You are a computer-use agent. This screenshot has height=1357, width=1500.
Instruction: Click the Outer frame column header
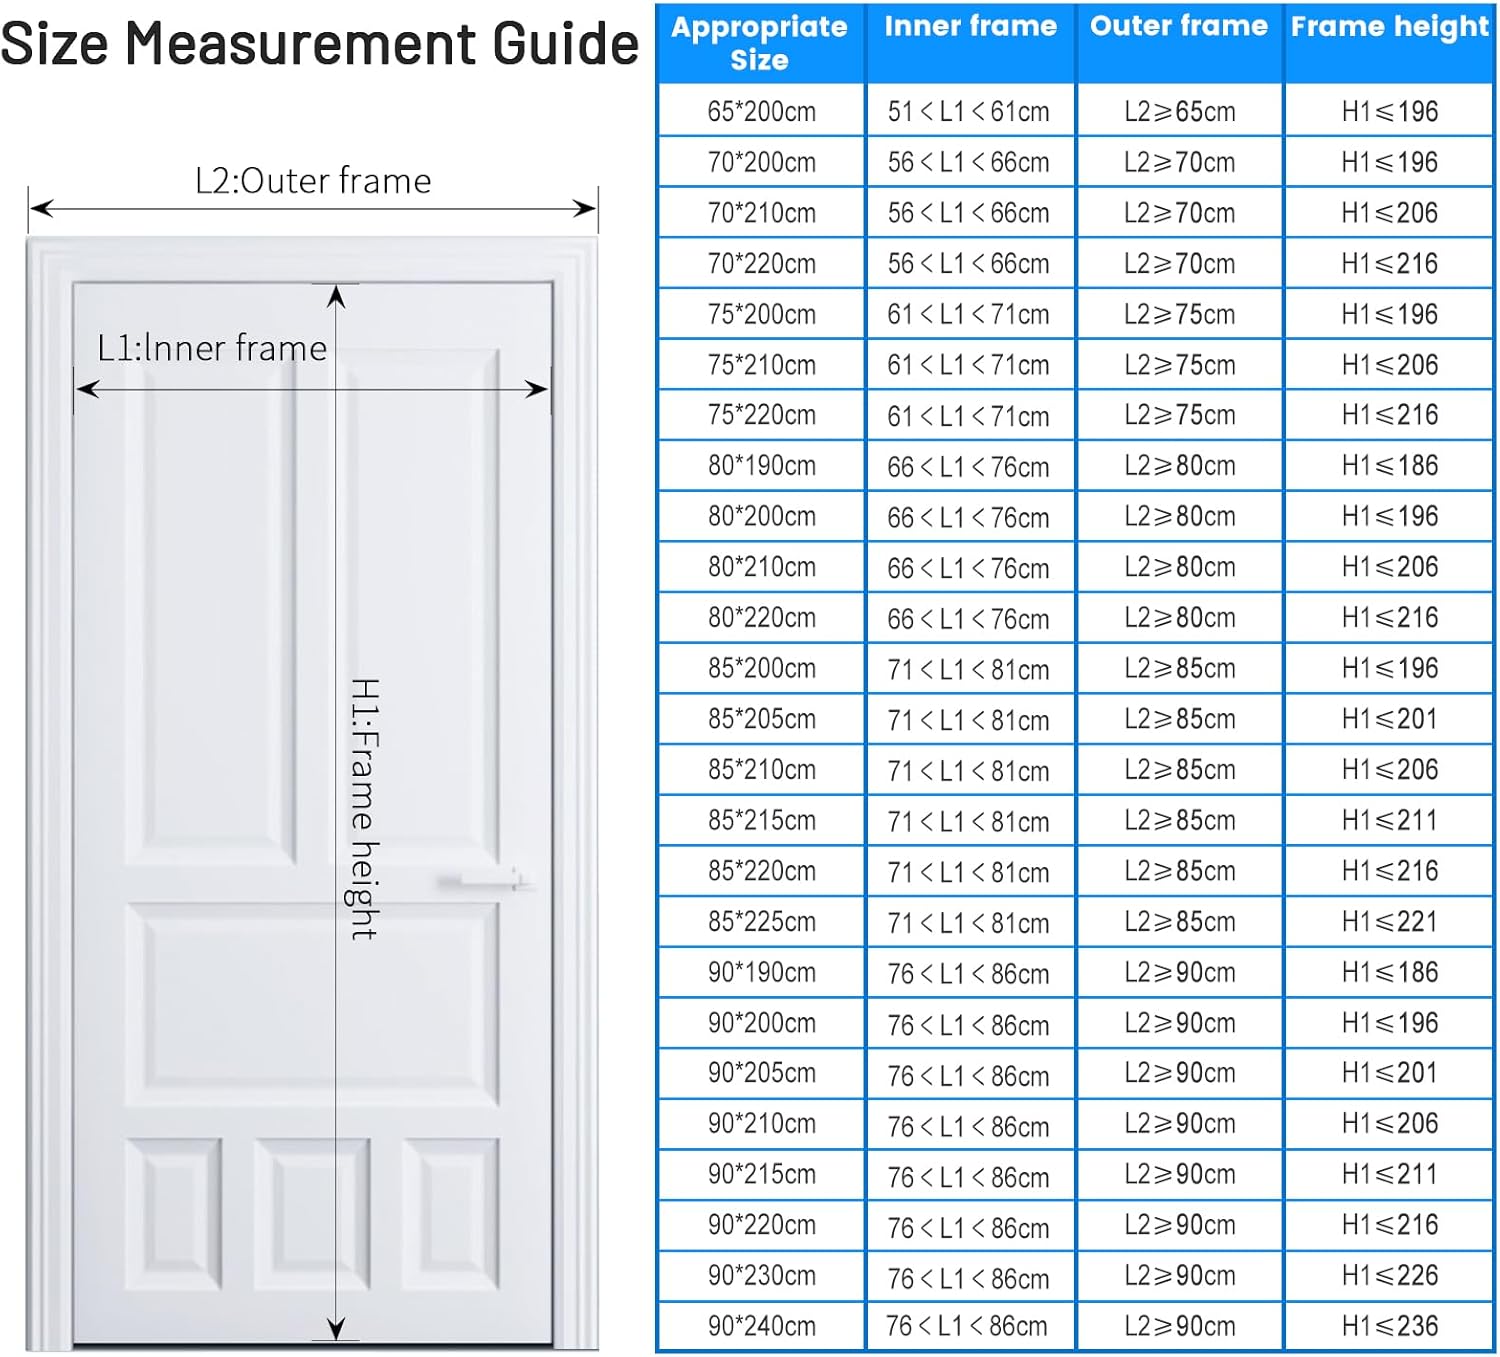coord(1178,27)
